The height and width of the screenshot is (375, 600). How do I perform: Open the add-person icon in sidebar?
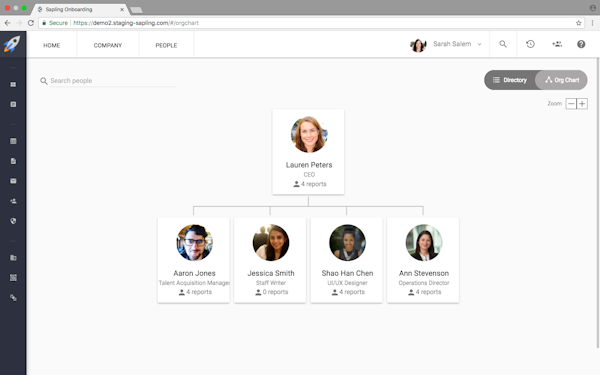13,201
